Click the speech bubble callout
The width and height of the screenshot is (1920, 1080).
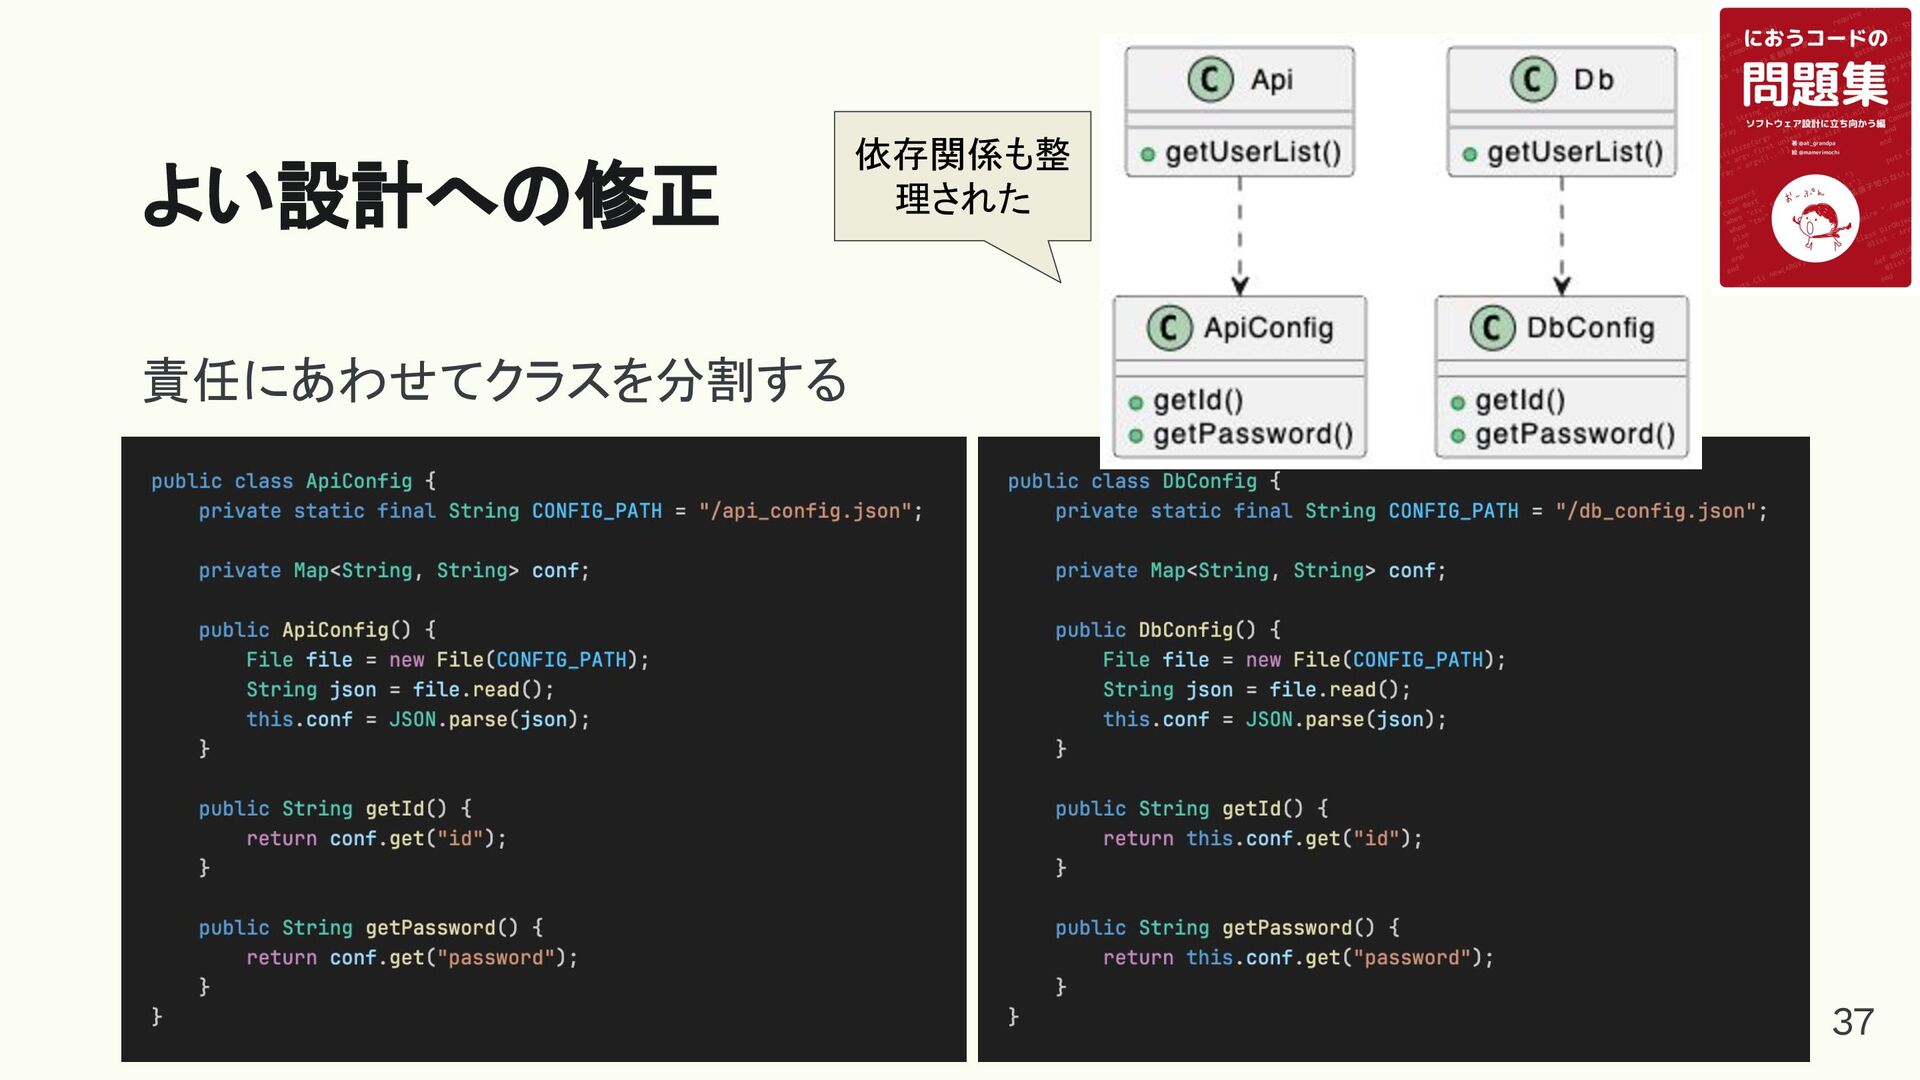coord(962,177)
